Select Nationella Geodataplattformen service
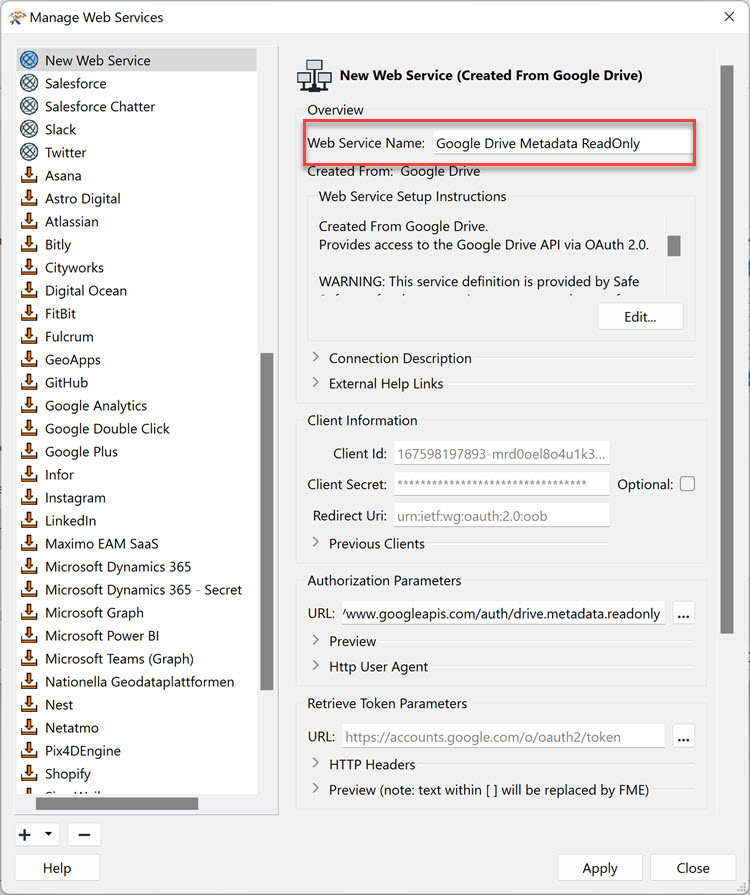The width and height of the screenshot is (750, 895). click(139, 682)
